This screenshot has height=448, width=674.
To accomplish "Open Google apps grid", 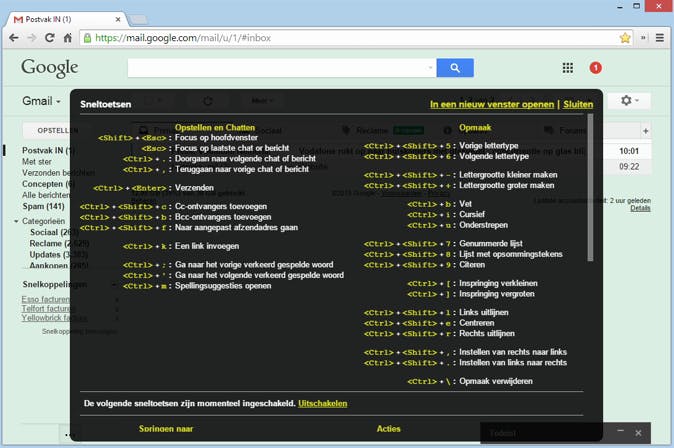I will coord(568,68).
